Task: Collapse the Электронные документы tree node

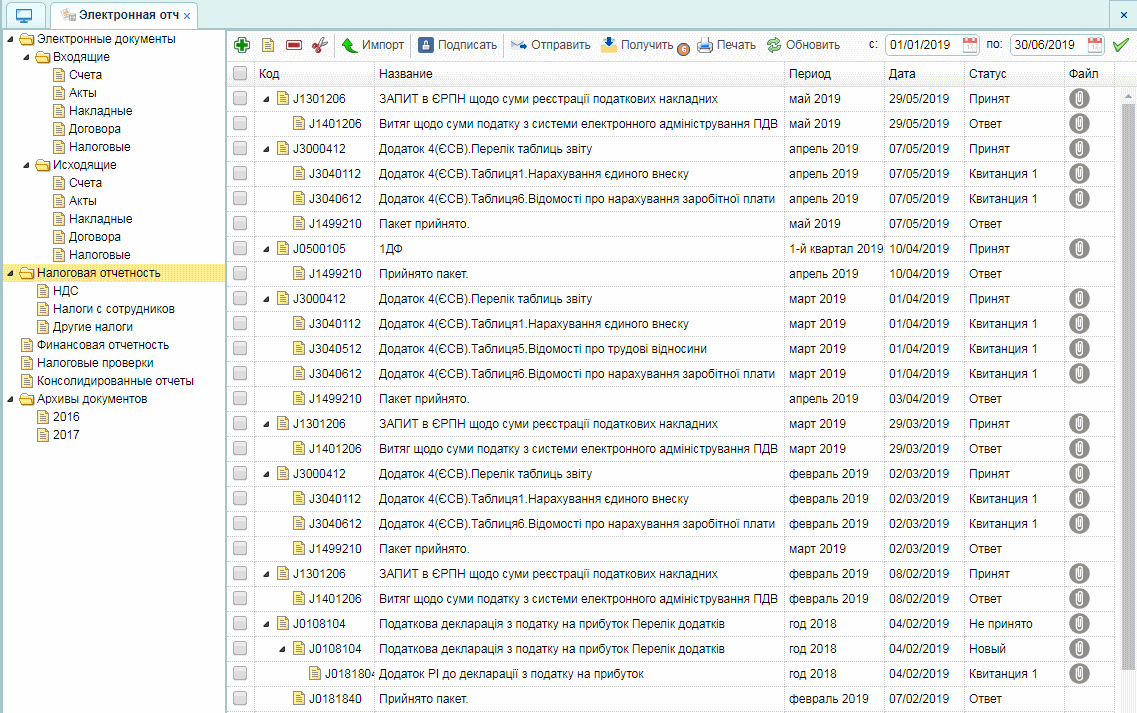Action: coord(10,40)
